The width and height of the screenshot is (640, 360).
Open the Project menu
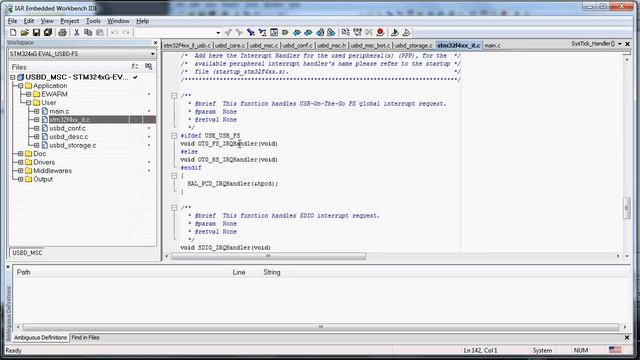69,21
